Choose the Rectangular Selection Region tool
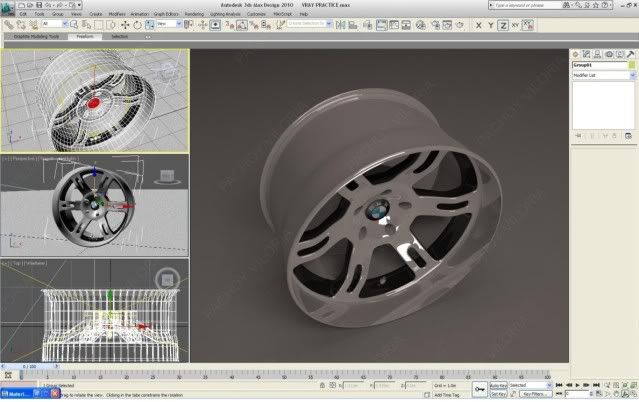Screen dimensions: 639x402 99,25
